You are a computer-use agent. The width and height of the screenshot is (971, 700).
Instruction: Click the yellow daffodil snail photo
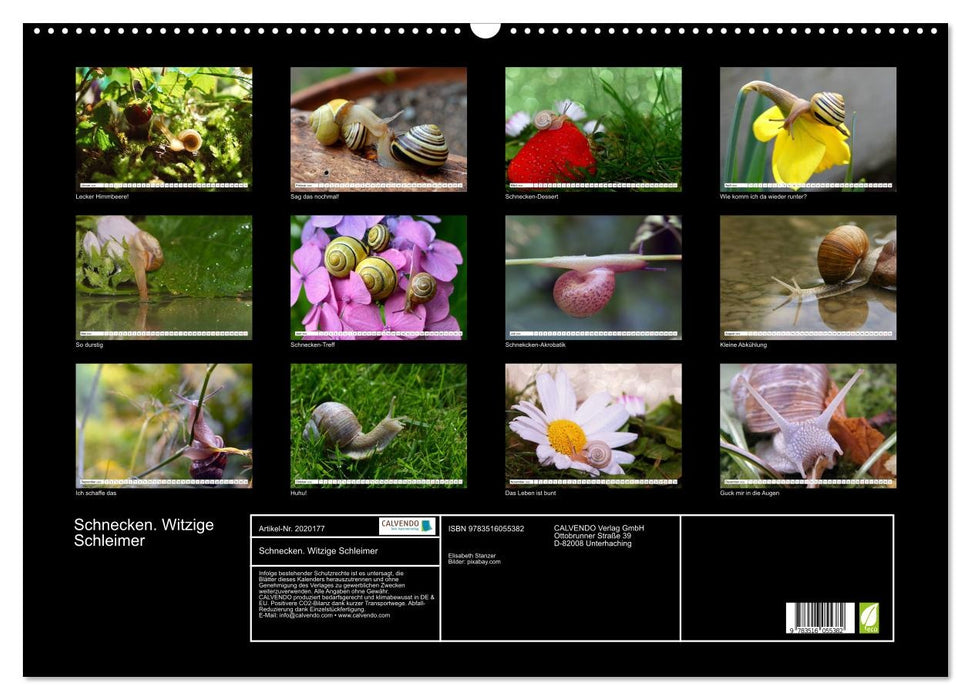pos(808,128)
